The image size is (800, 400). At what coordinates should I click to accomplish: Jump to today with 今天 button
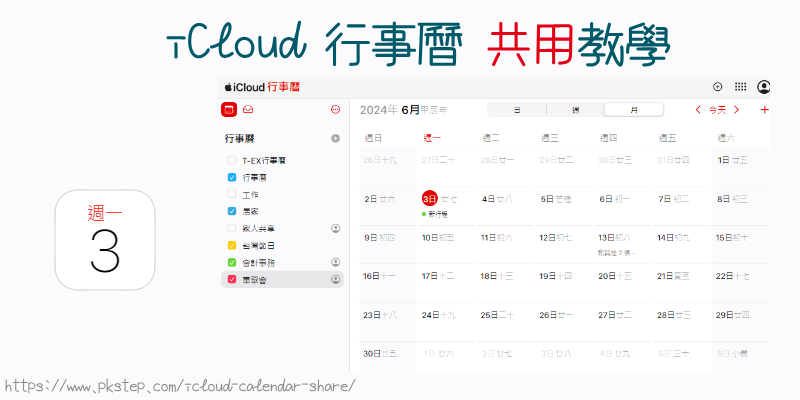click(x=717, y=110)
